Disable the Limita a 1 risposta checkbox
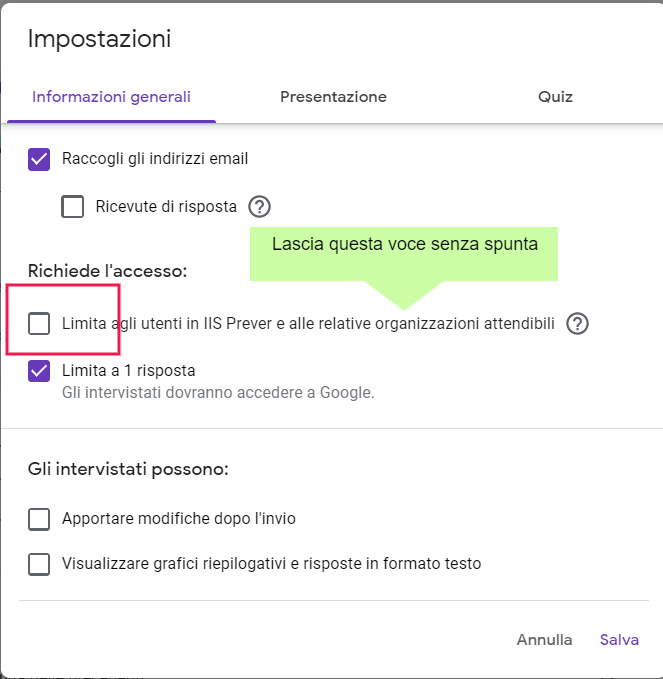This screenshot has width=663, height=679. (x=39, y=371)
